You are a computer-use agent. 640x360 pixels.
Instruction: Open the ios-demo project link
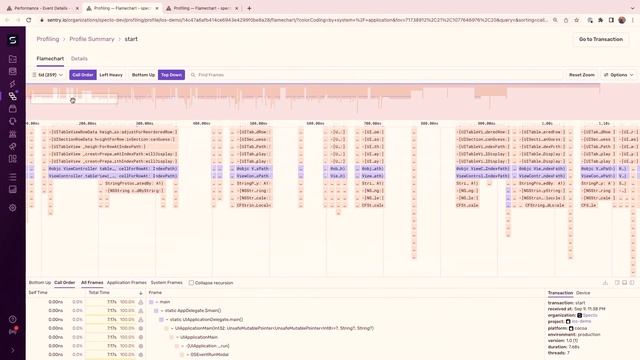click(582, 322)
